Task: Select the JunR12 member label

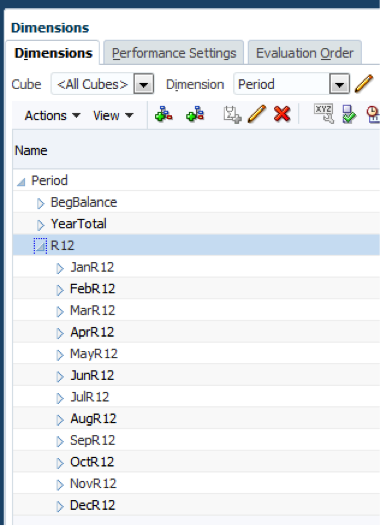Action: [x=92, y=375]
